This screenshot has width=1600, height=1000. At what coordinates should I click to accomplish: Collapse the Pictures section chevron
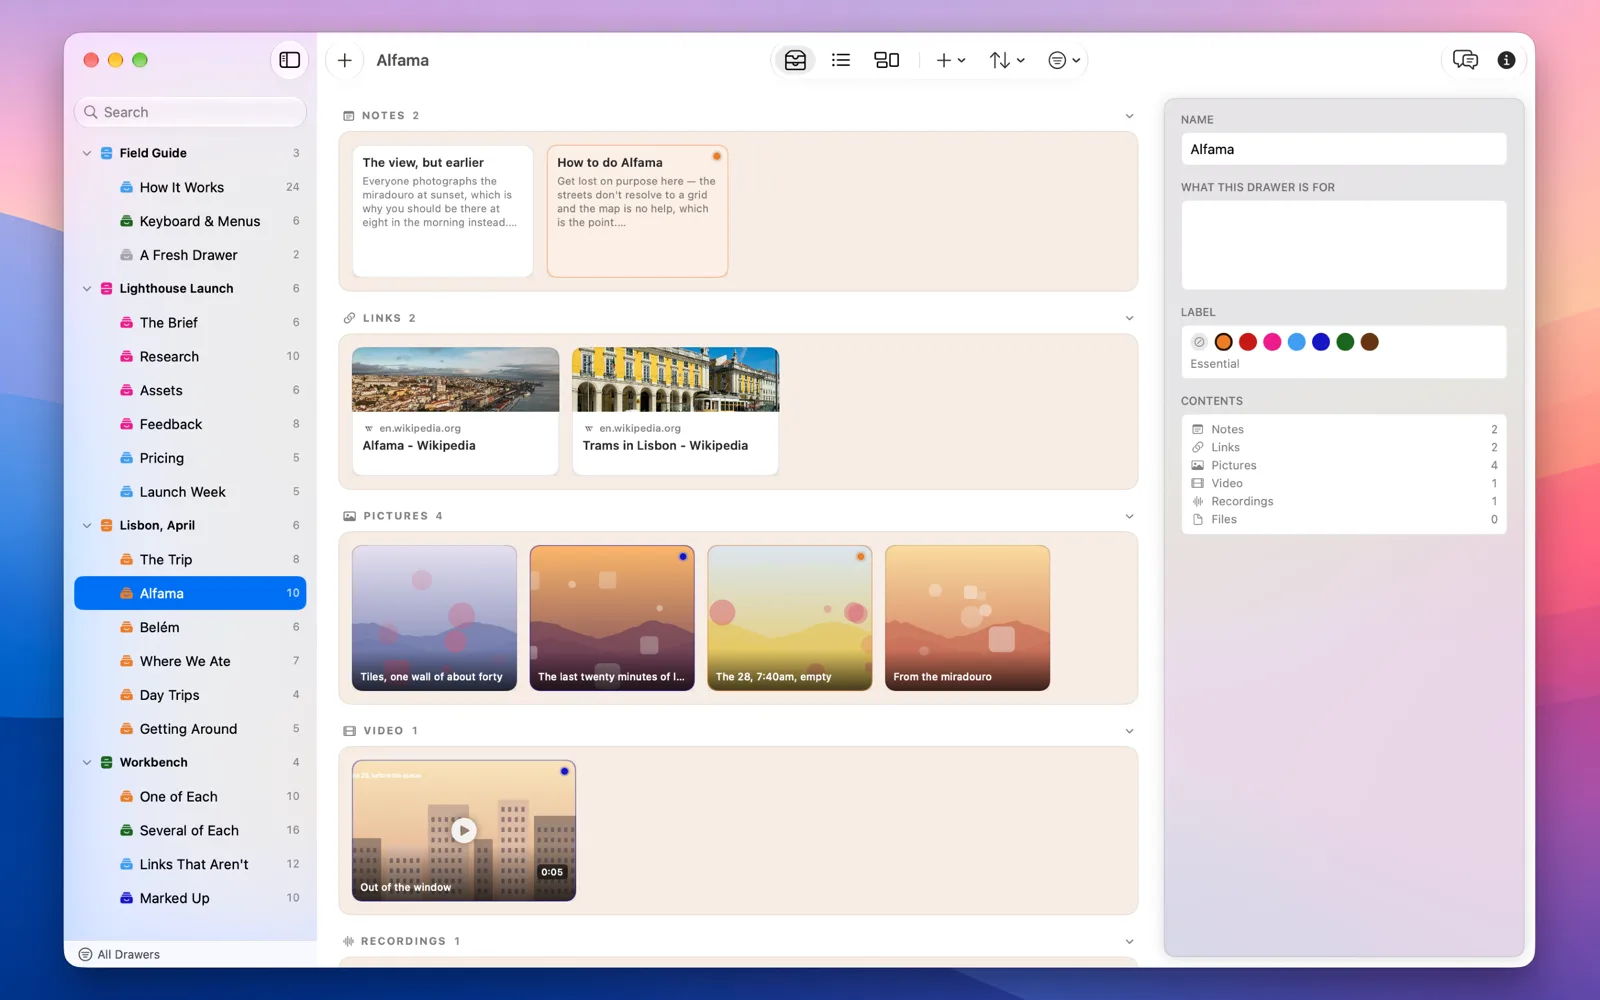tap(1129, 516)
